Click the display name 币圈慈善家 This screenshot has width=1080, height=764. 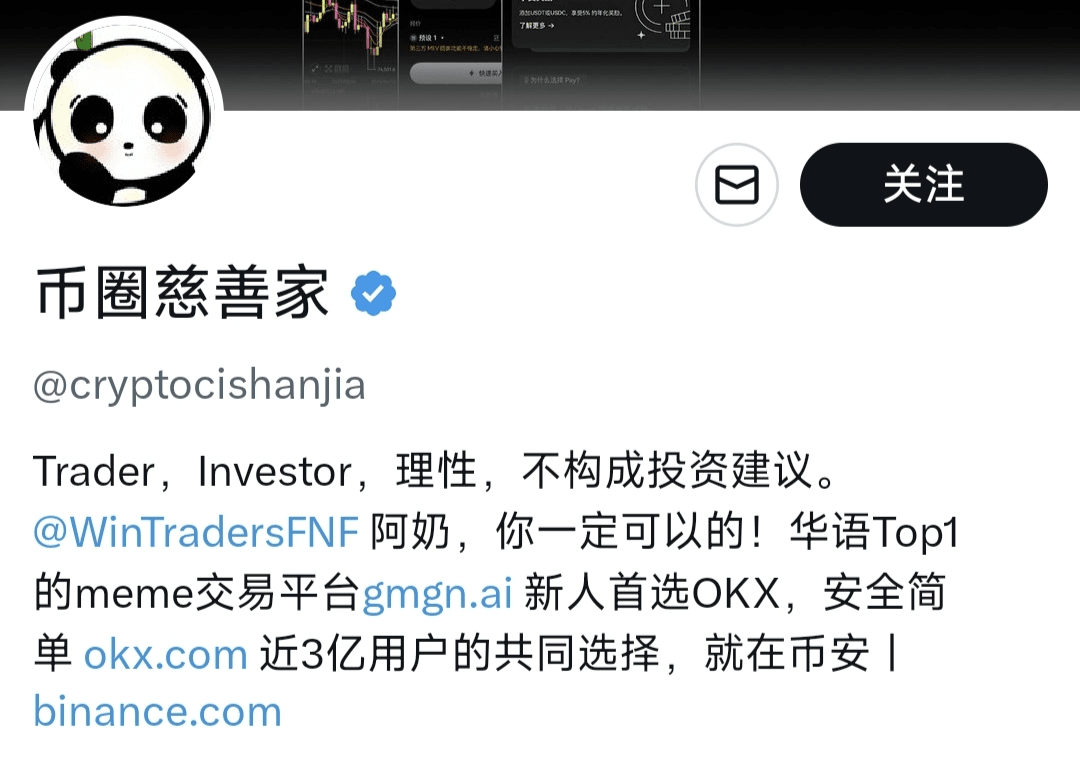point(182,293)
